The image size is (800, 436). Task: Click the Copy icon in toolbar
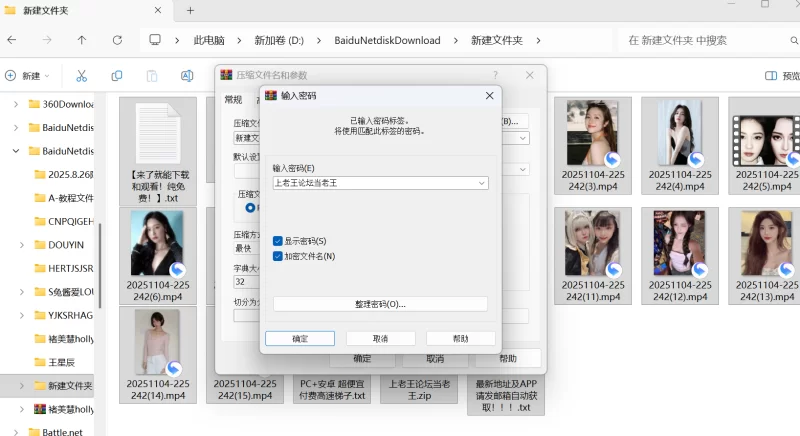tap(117, 76)
